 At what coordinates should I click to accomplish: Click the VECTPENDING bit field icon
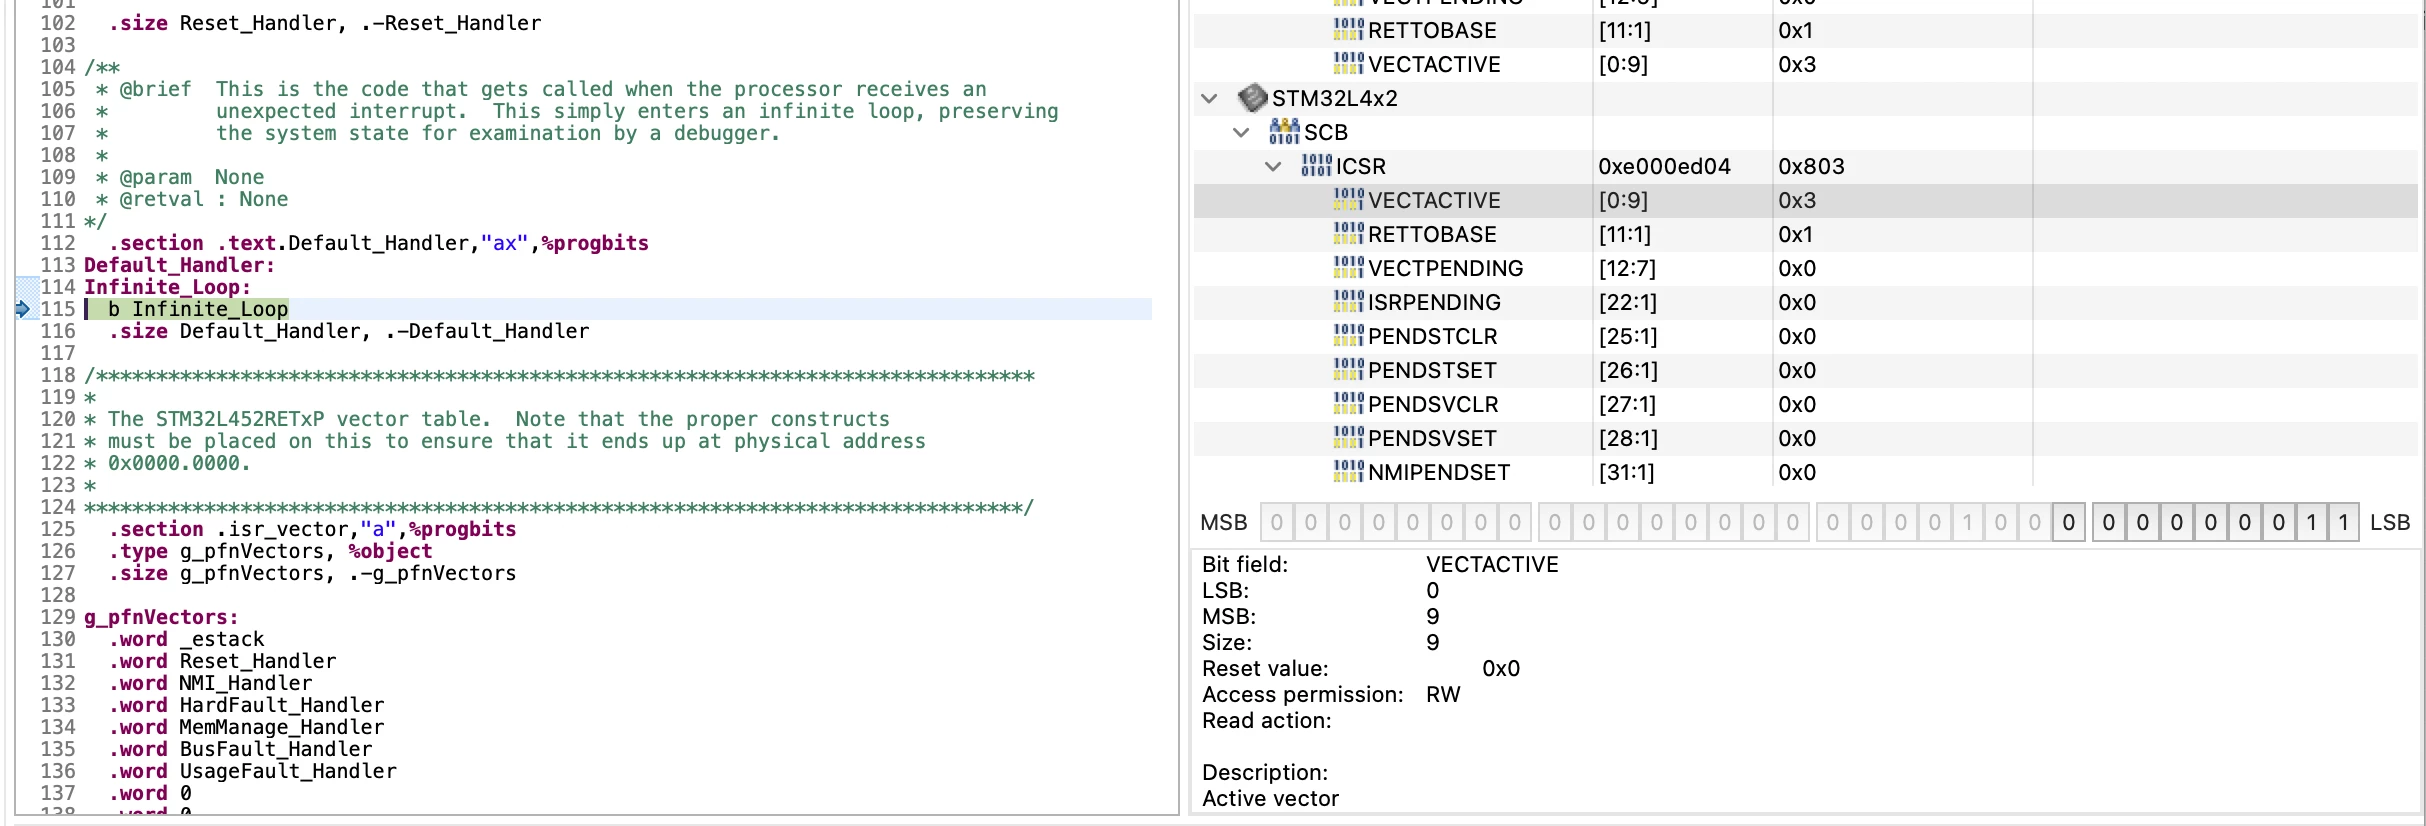(1348, 268)
